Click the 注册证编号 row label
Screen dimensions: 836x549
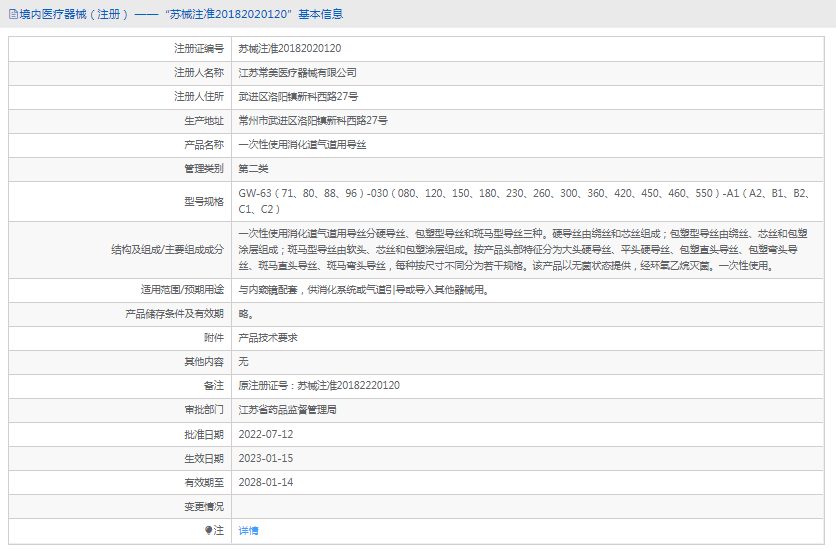[199, 49]
